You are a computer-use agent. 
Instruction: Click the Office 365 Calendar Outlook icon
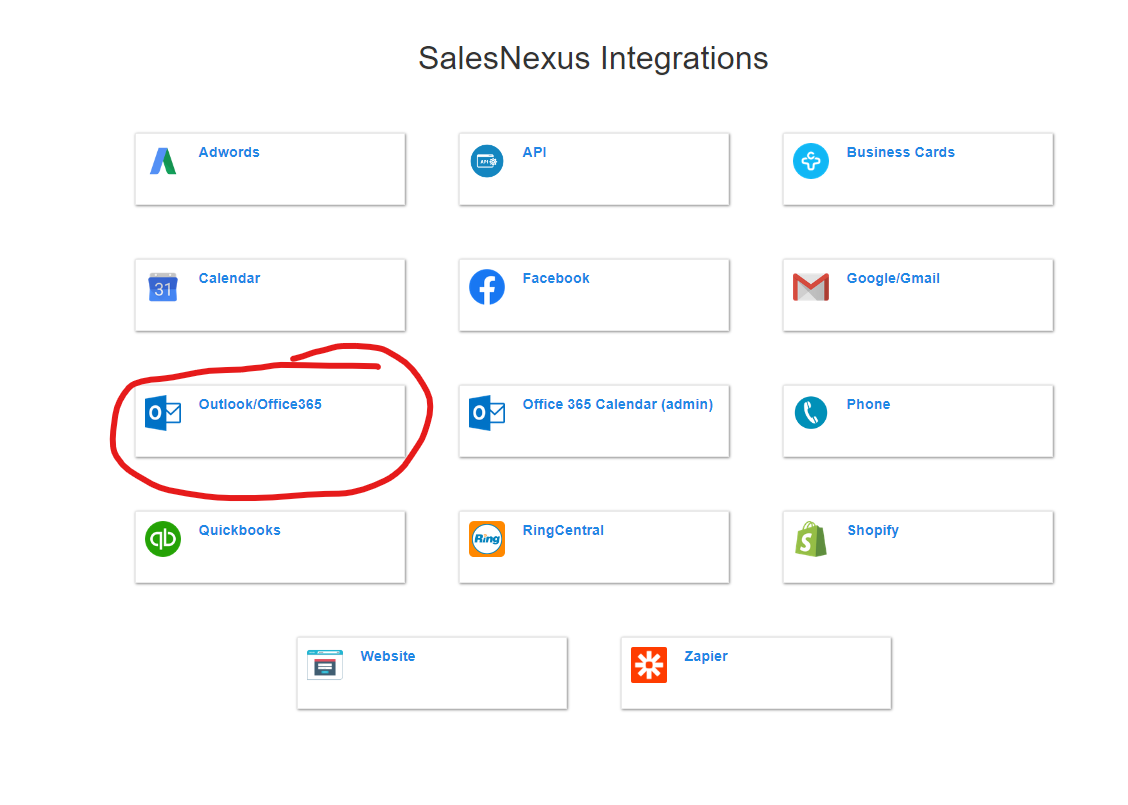pos(487,413)
